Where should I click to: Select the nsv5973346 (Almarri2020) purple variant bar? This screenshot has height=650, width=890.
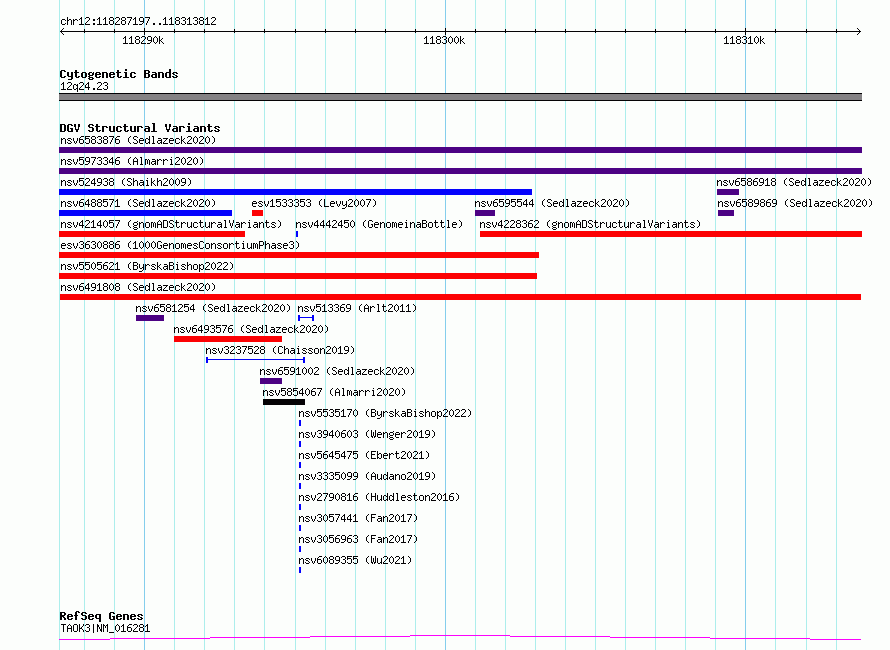click(x=460, y=171)
